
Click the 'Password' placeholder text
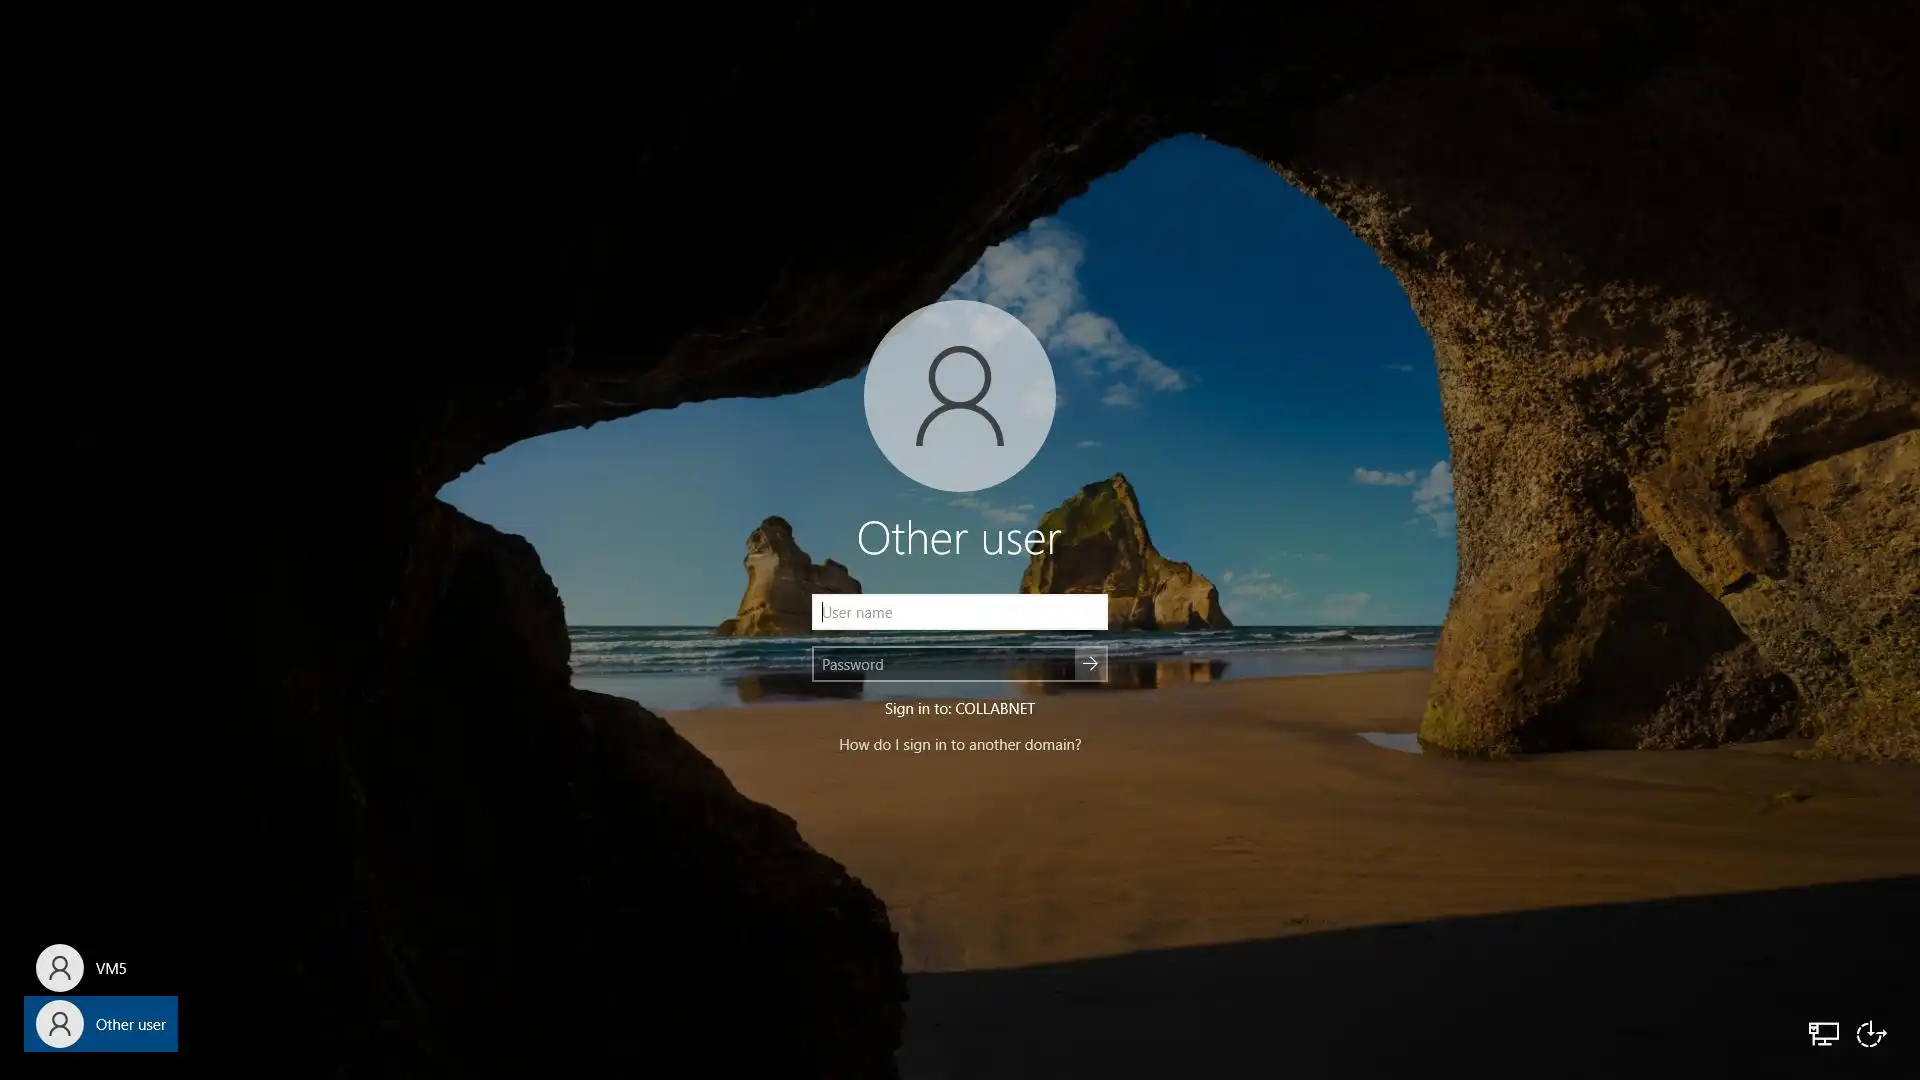(853, 665)
